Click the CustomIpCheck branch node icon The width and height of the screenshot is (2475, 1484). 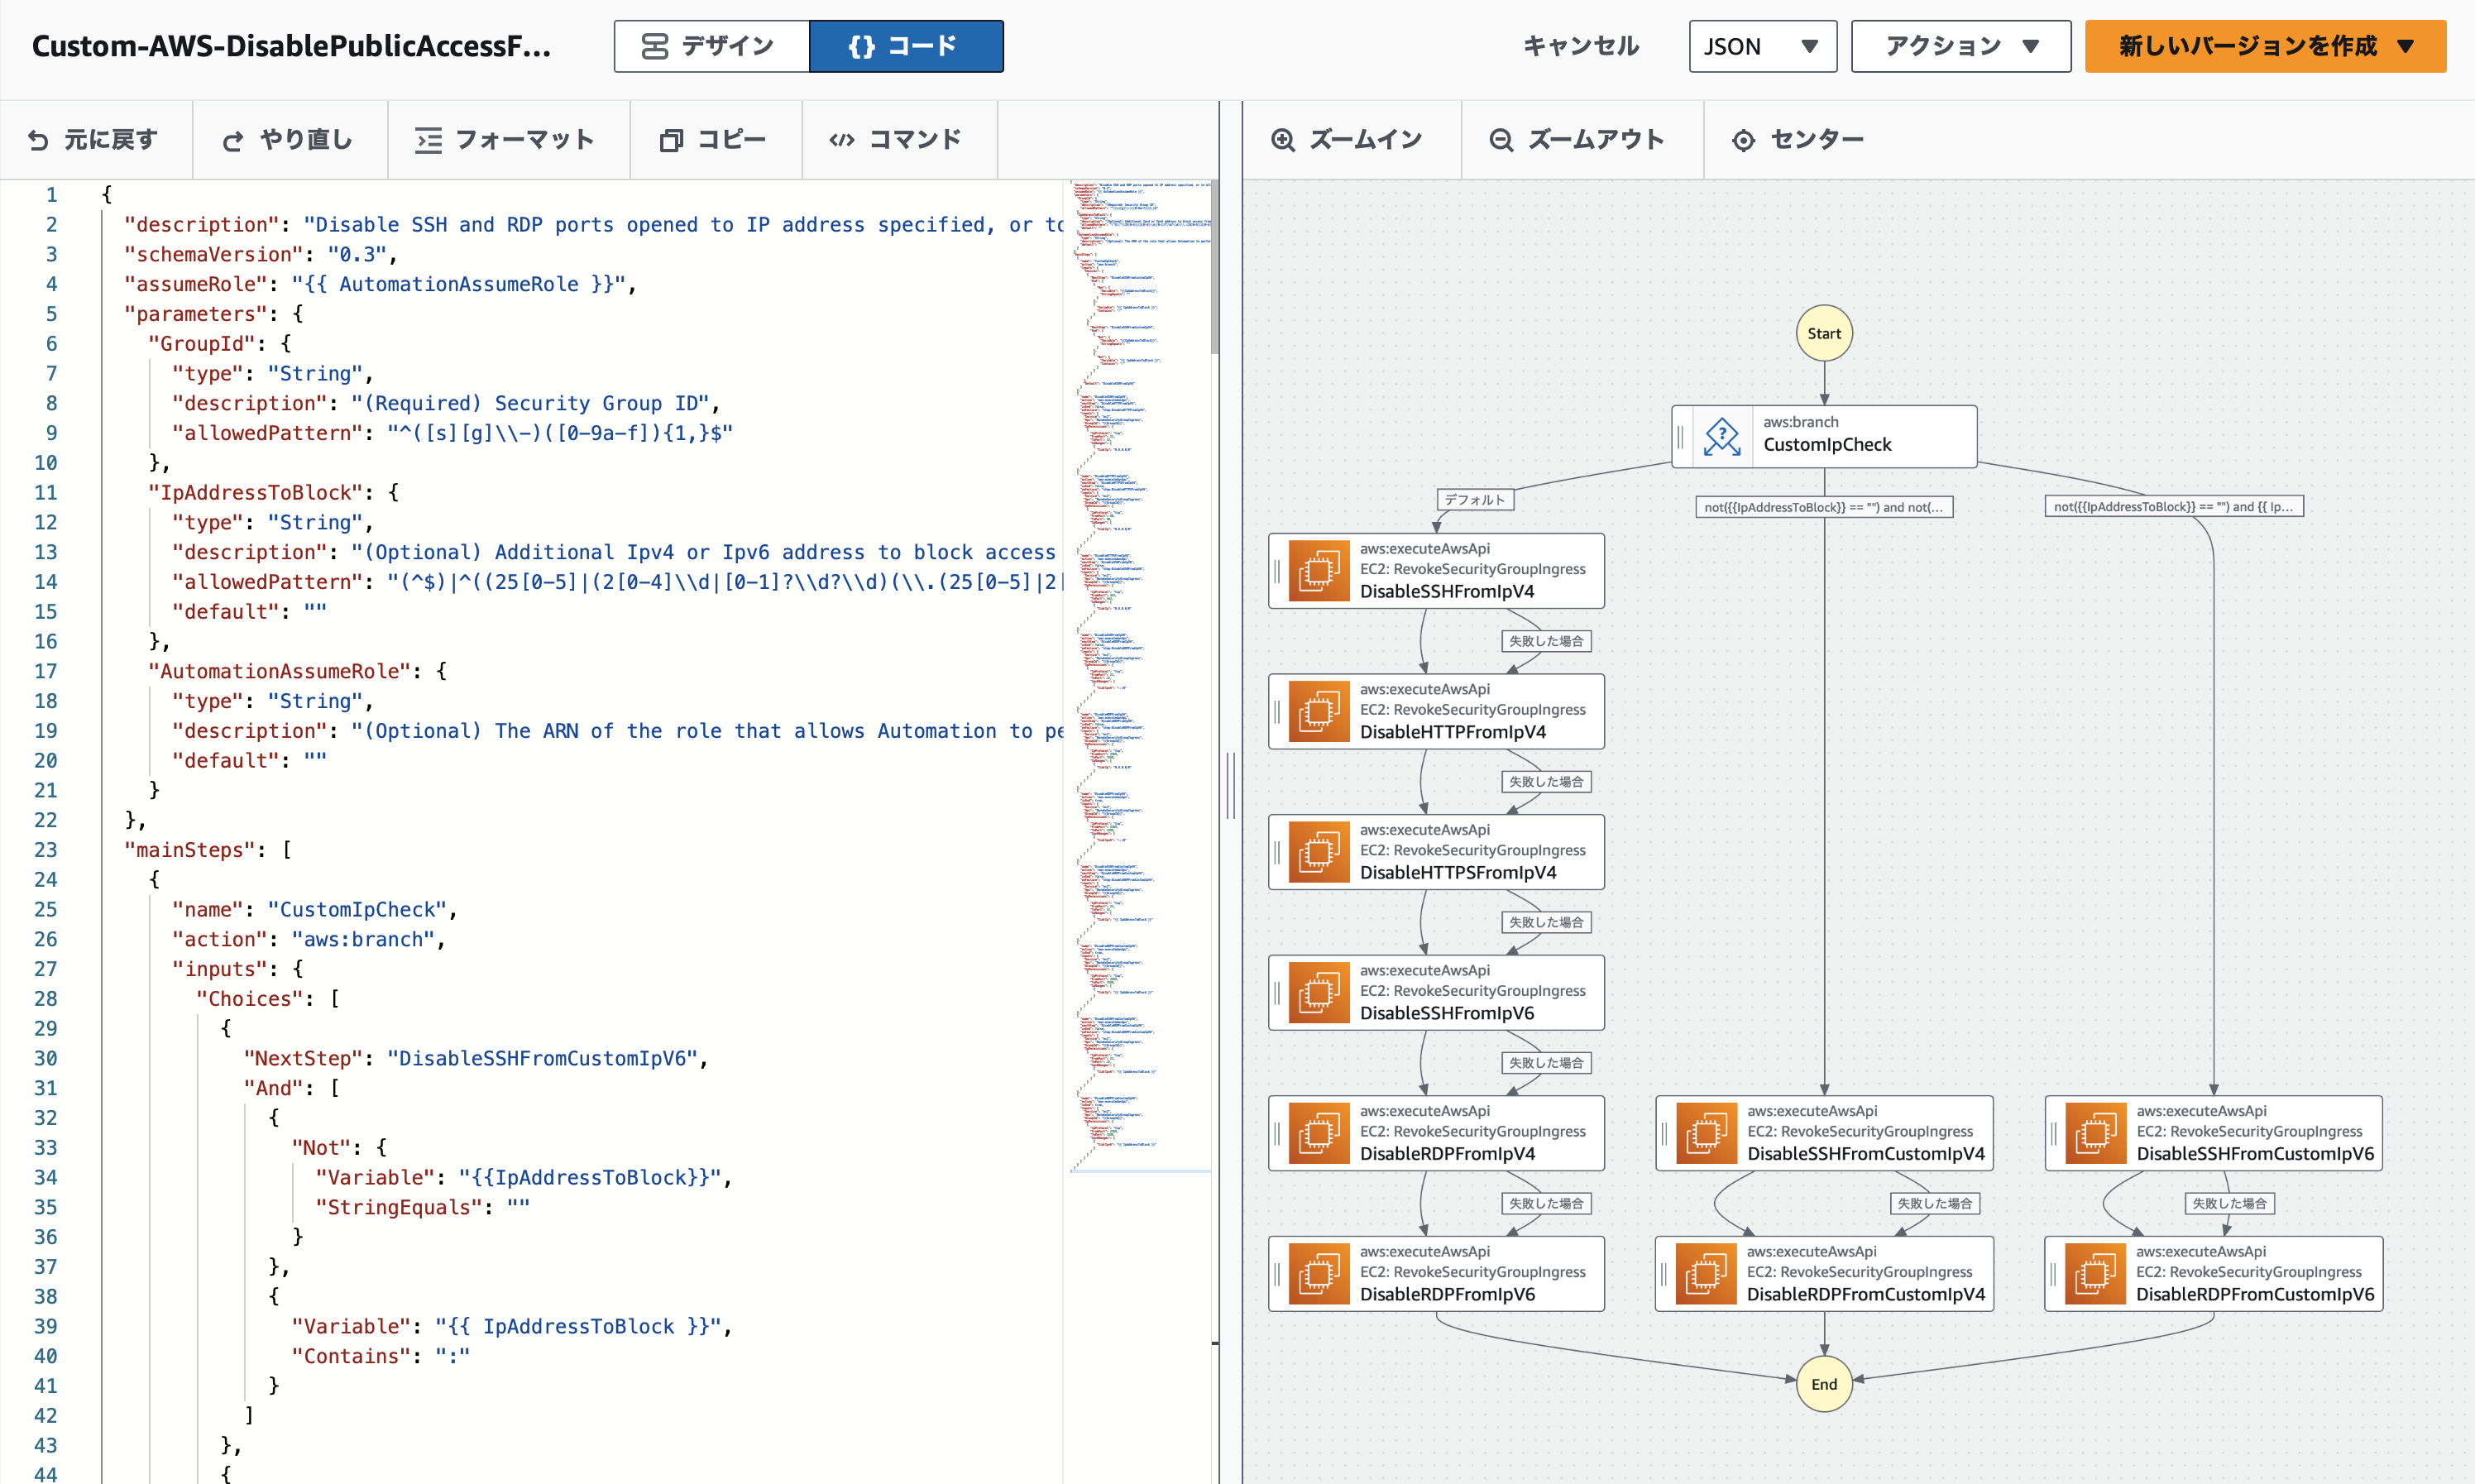pos(1722,436)
